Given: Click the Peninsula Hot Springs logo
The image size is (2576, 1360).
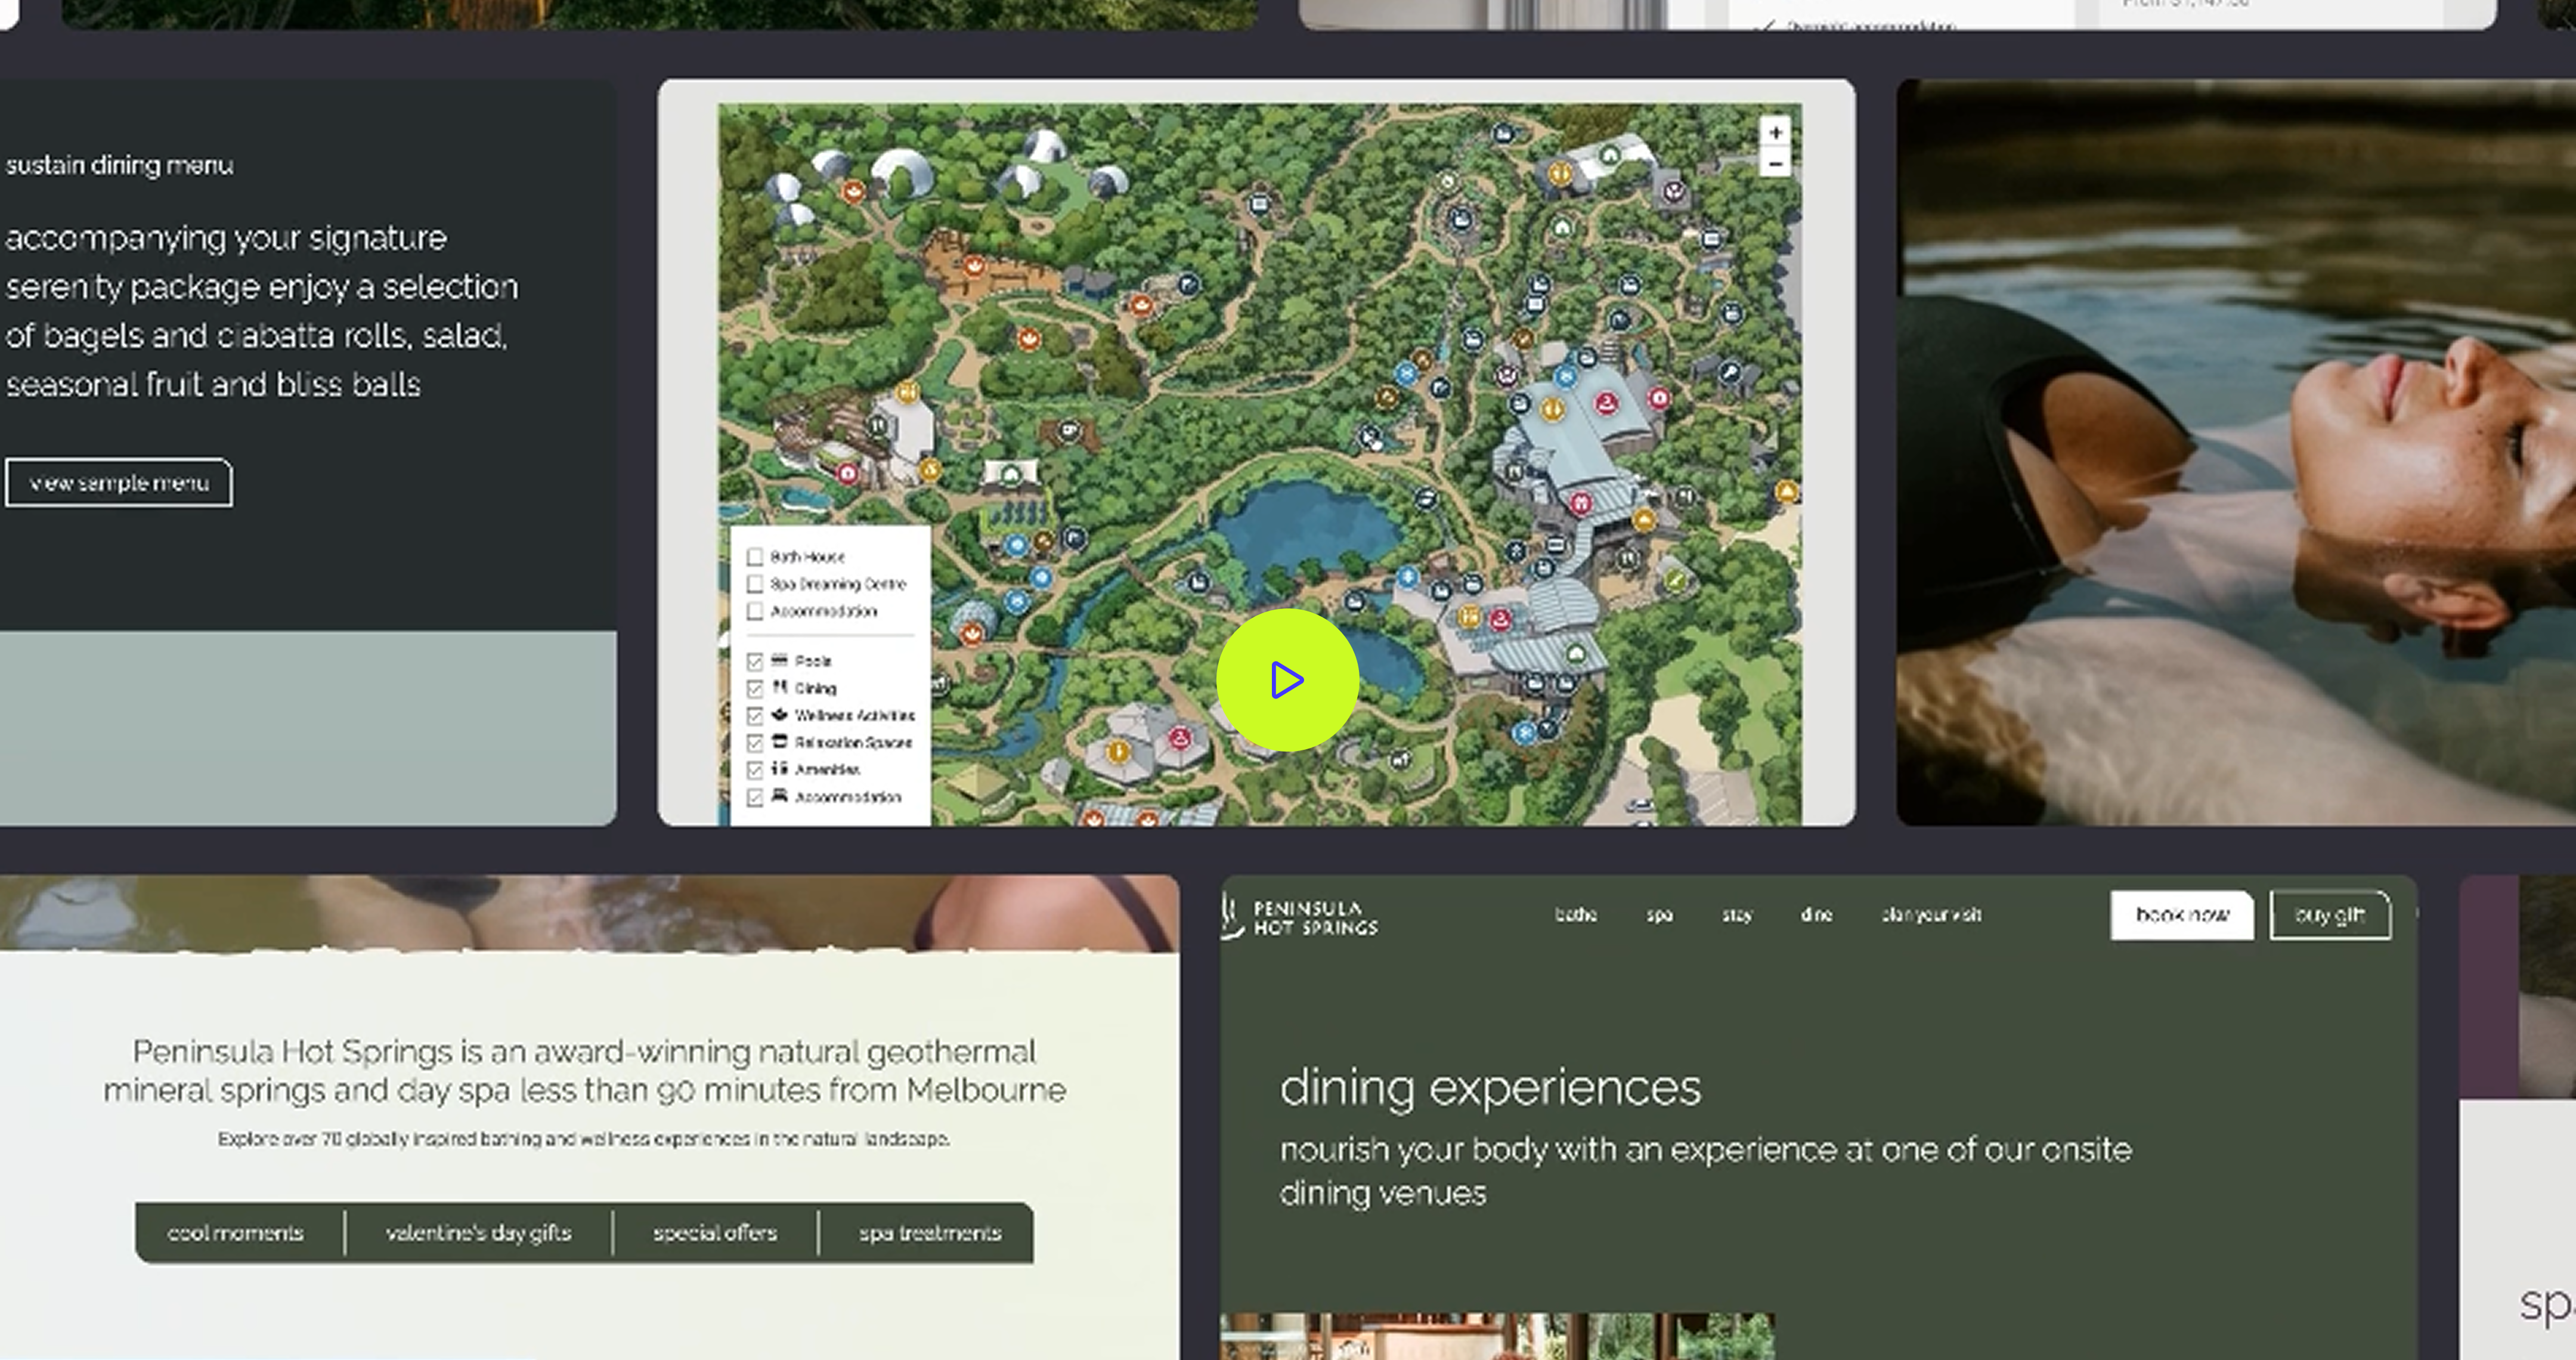Looking at the screenshot, I should [1300, 917].
